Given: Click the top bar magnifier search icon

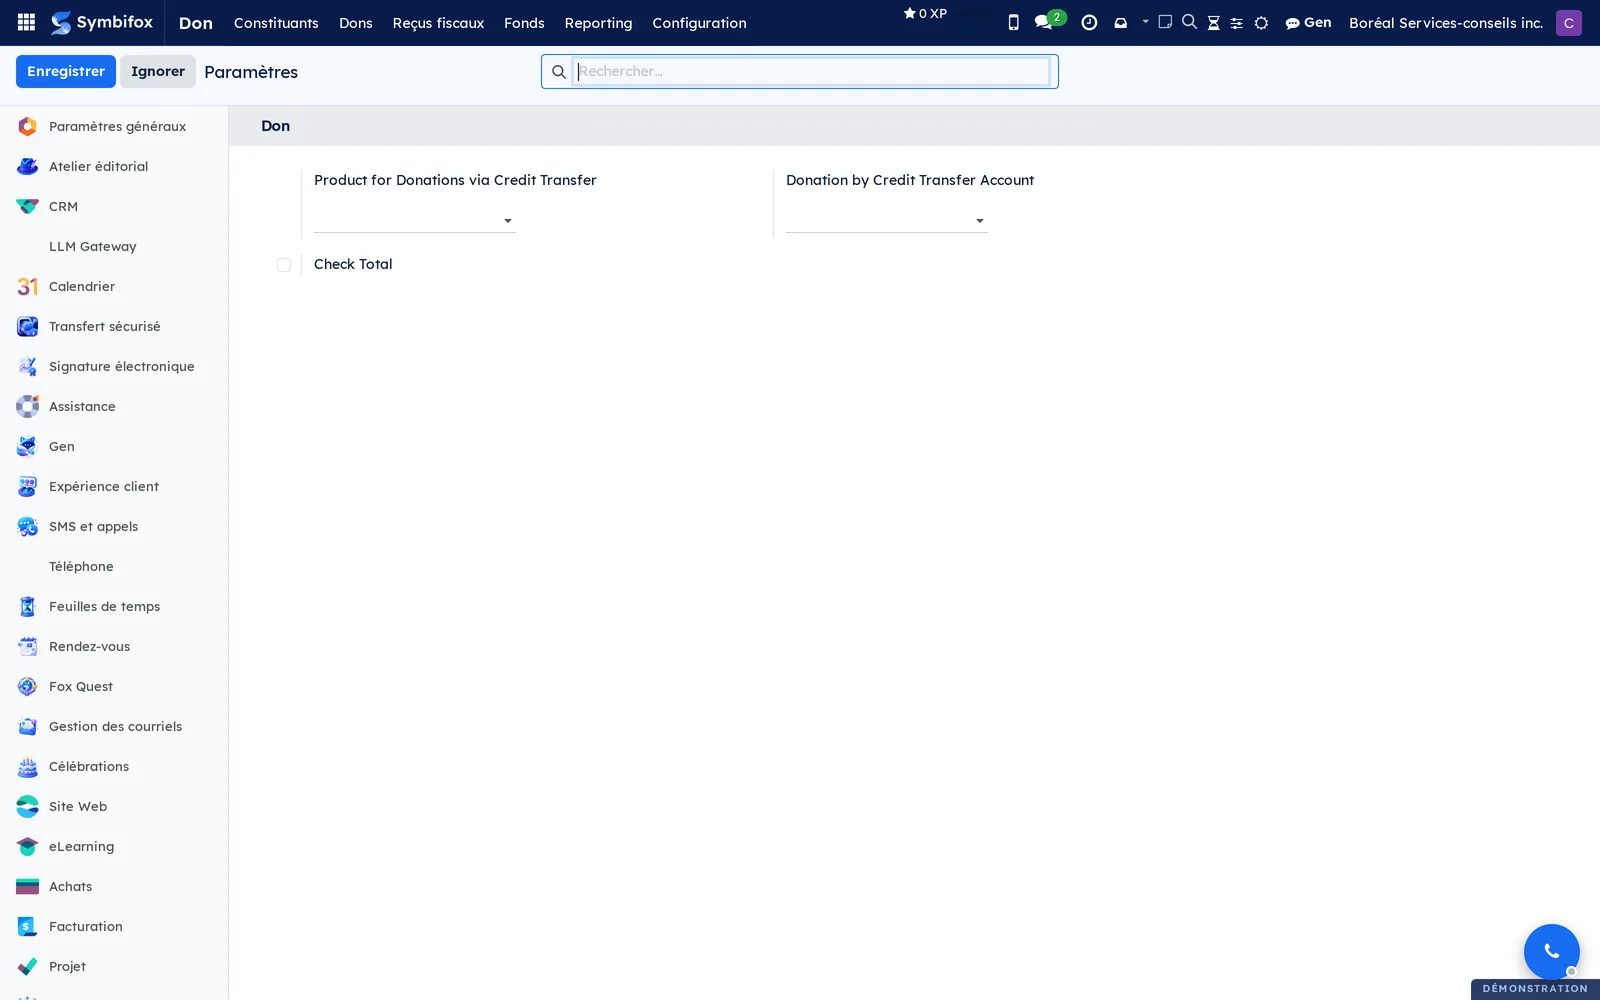Looking at the screenshot, I should [x=1189, y=21].
